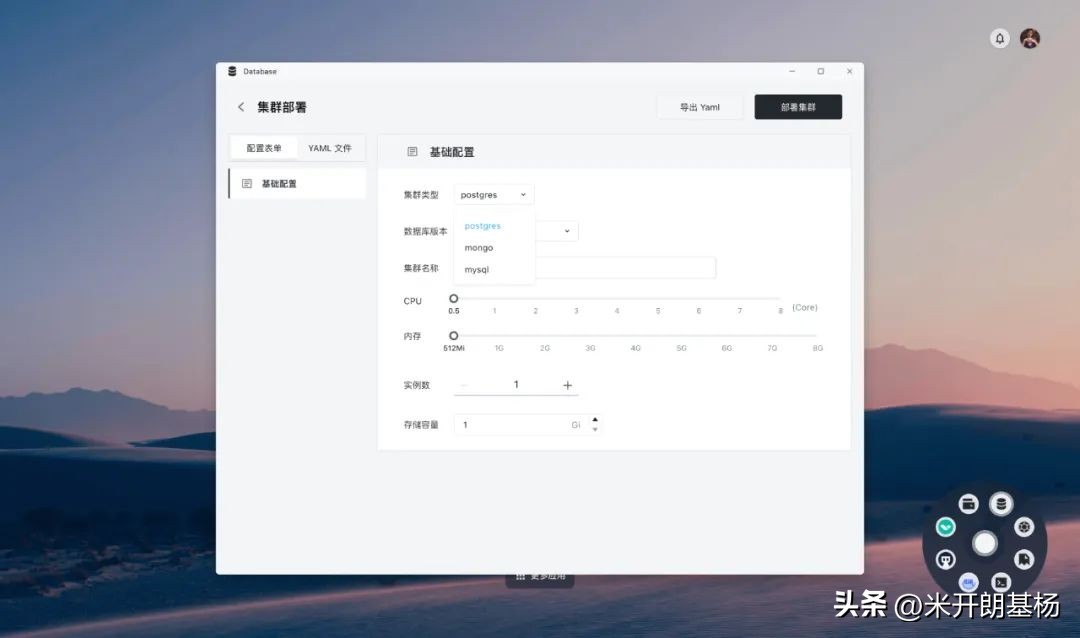Click the card-shaped app icon in the dock

click(x=968, y=503)
